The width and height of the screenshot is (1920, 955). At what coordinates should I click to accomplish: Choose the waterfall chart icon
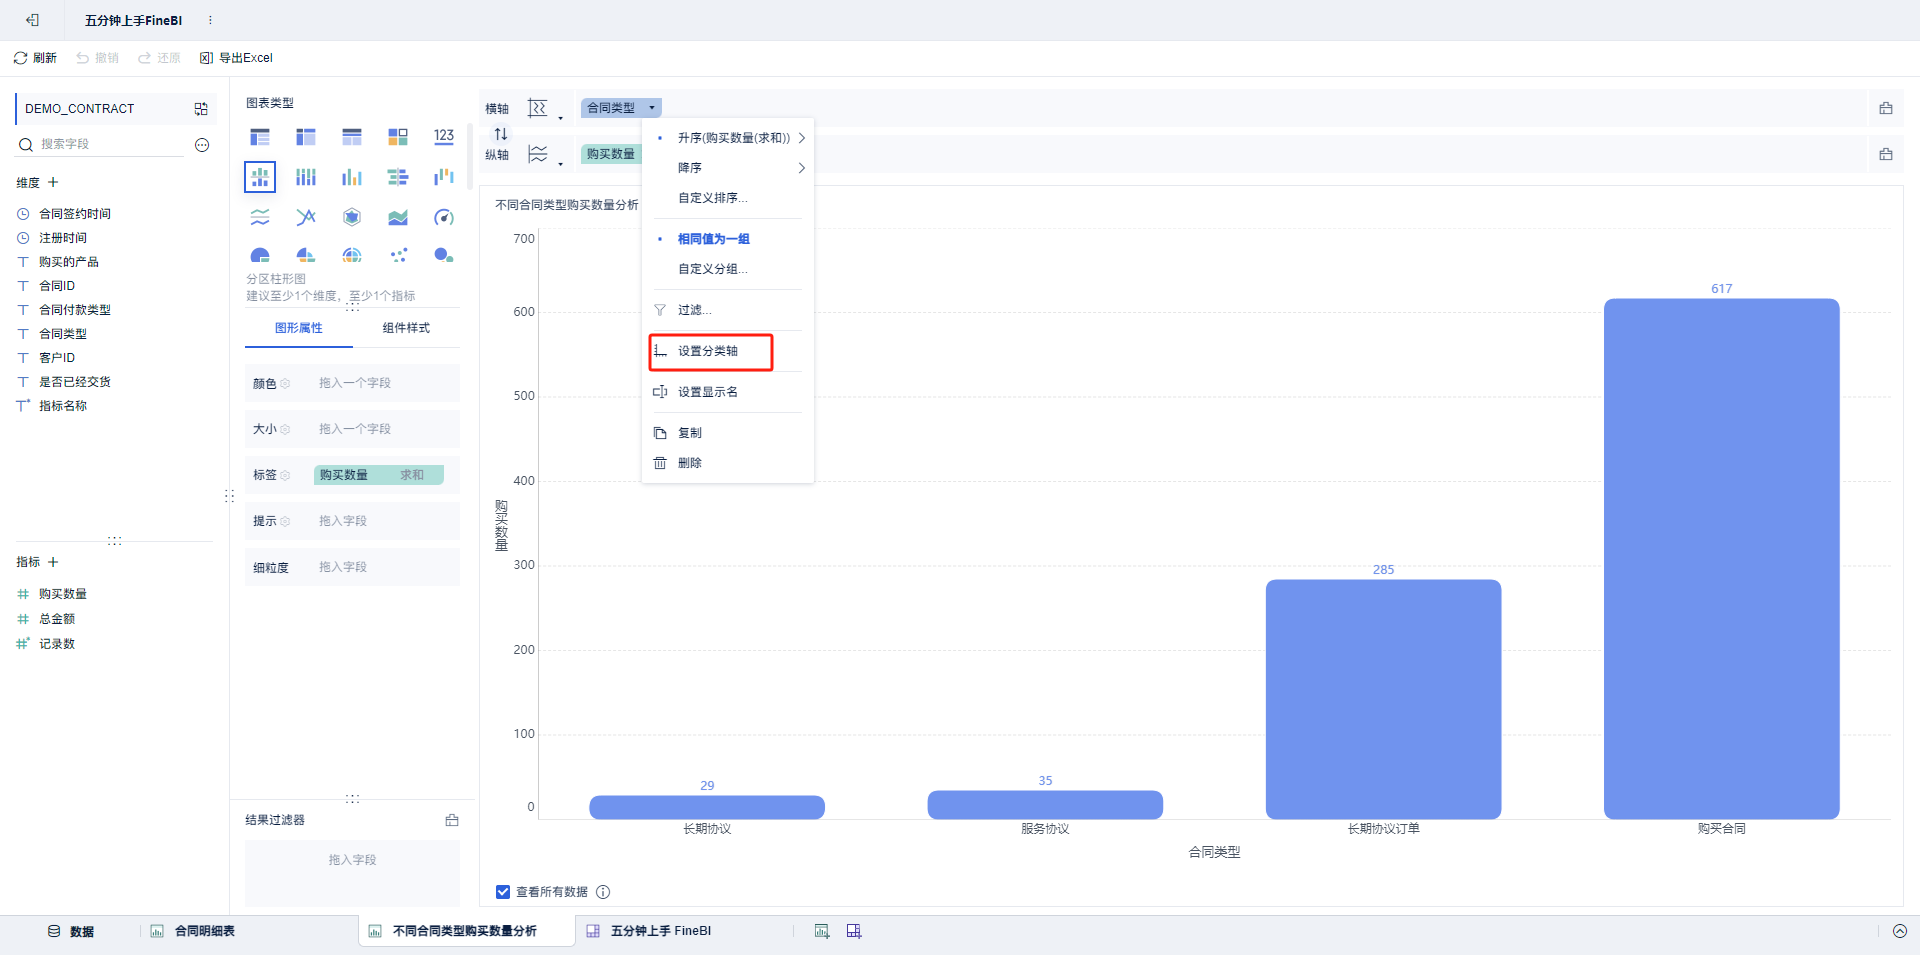pyautogui.click(x=444, y=177)
